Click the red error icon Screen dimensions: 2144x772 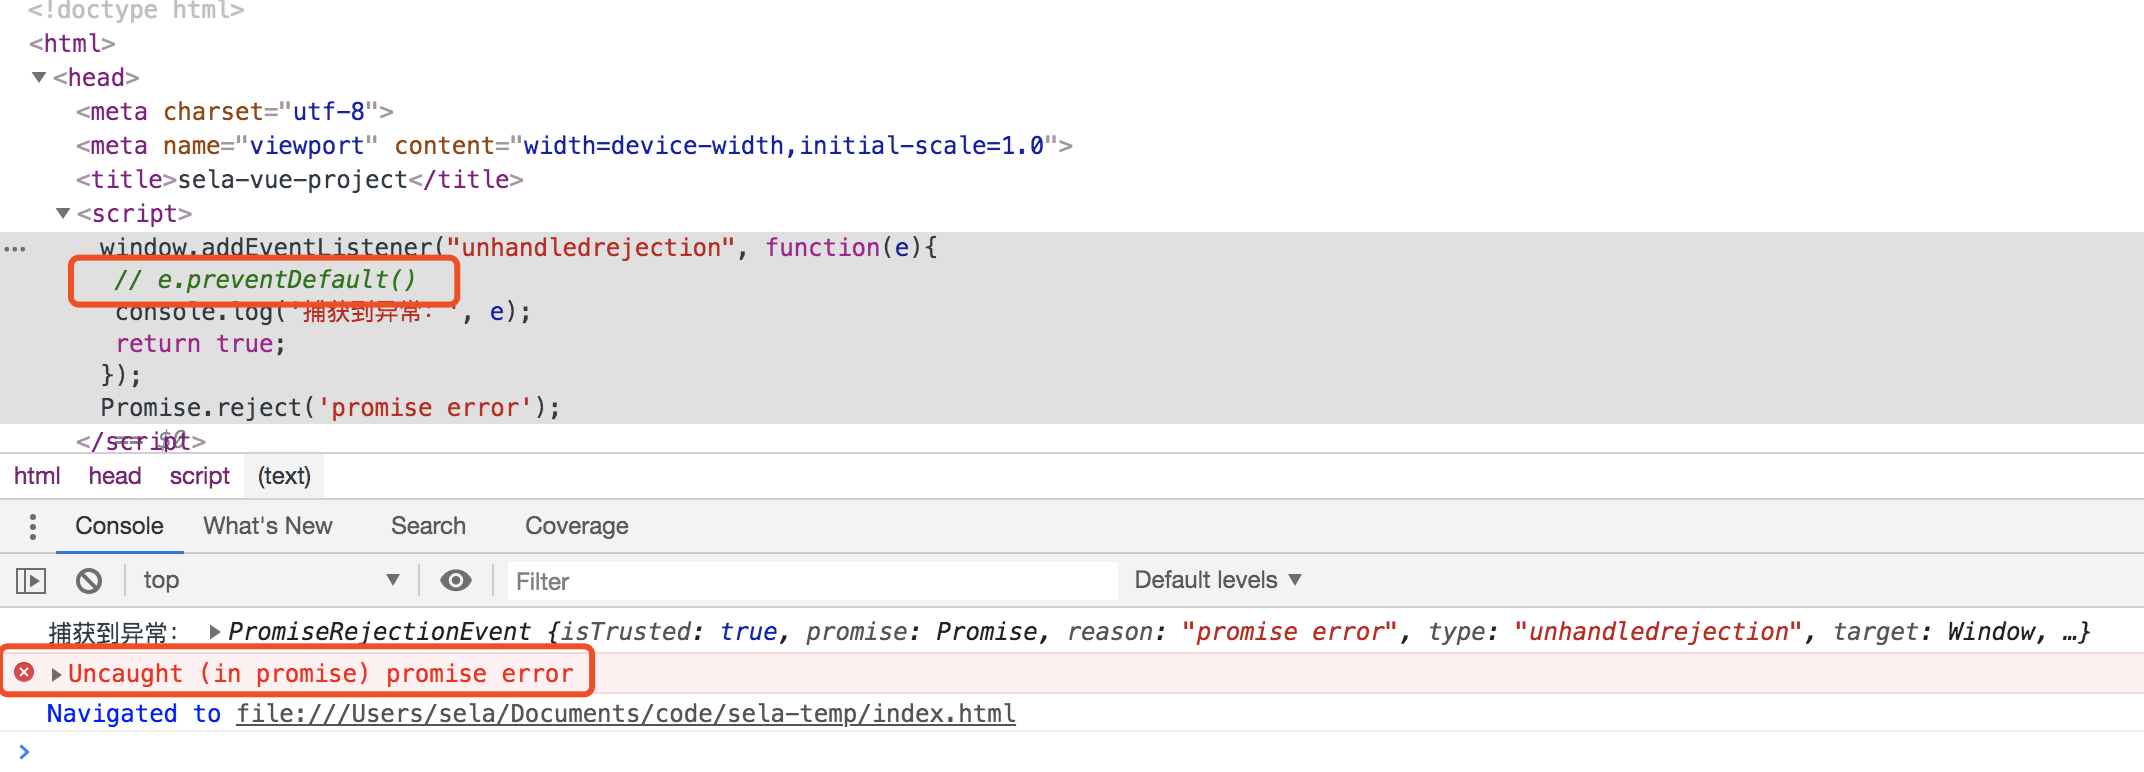[x=25, y=672]
